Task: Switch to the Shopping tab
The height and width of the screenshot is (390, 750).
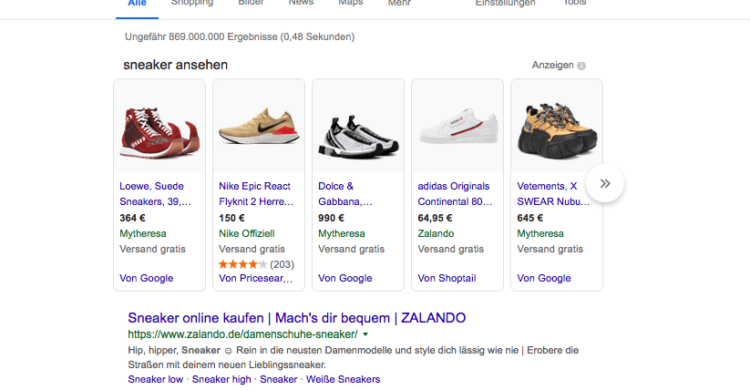Action: (x=192, y=3)
